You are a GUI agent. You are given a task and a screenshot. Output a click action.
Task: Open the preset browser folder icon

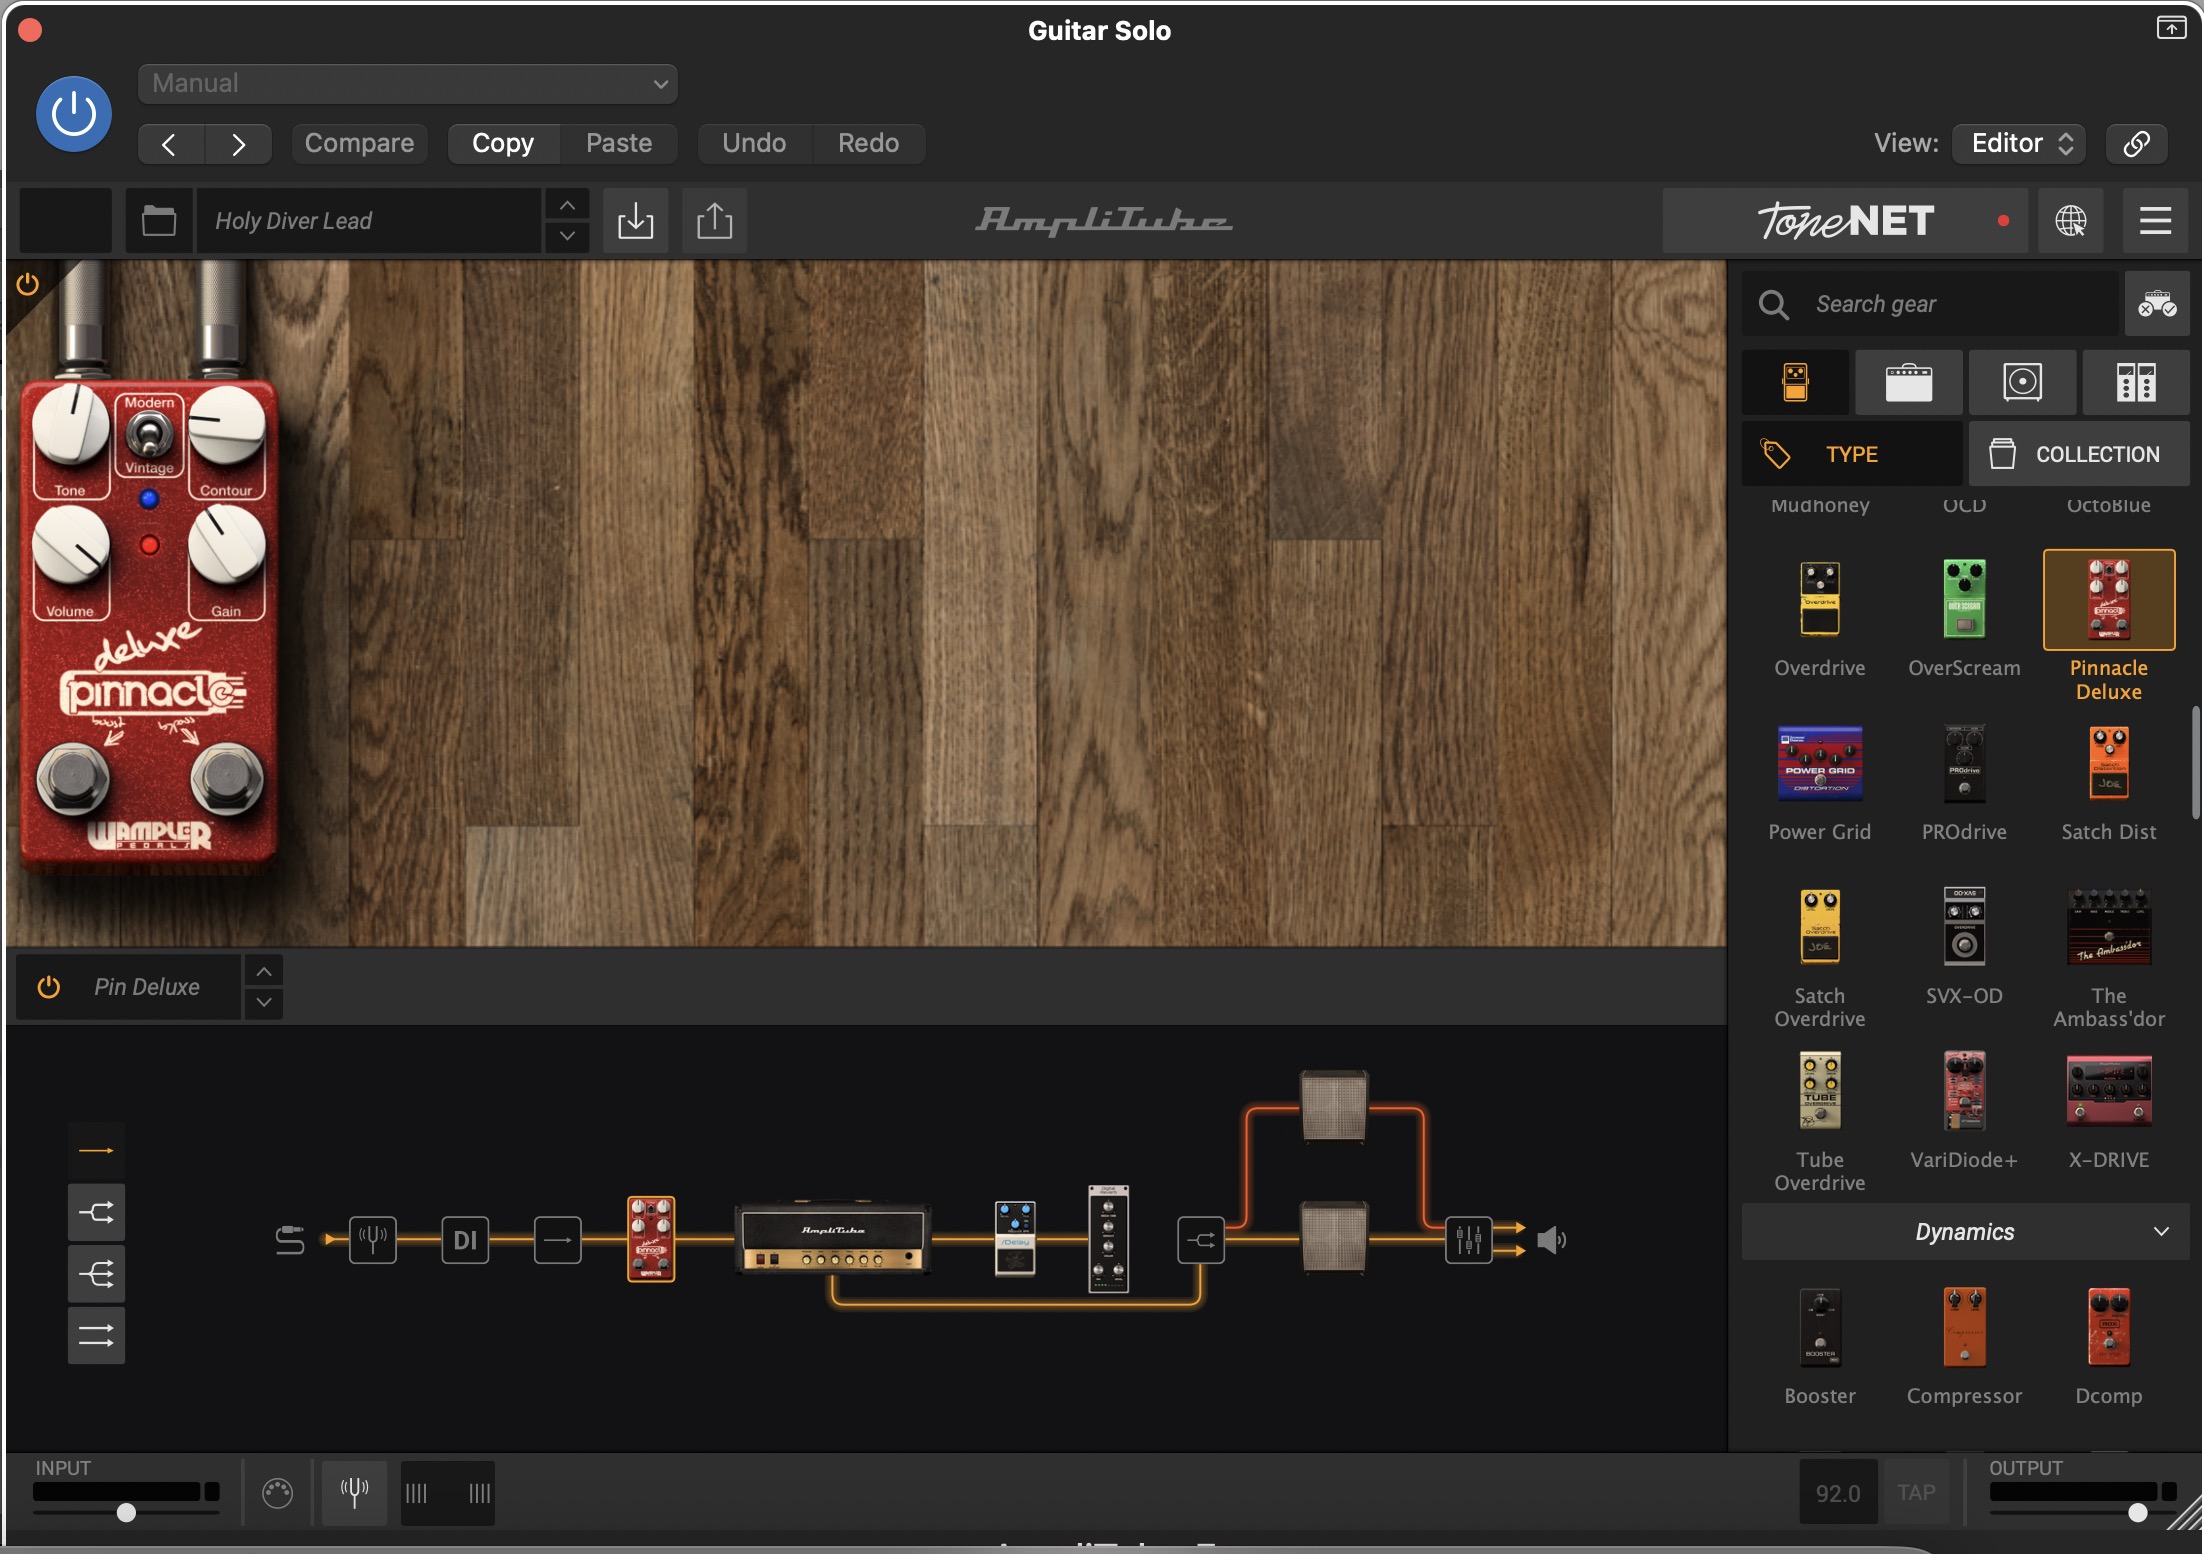pos(159,220)
